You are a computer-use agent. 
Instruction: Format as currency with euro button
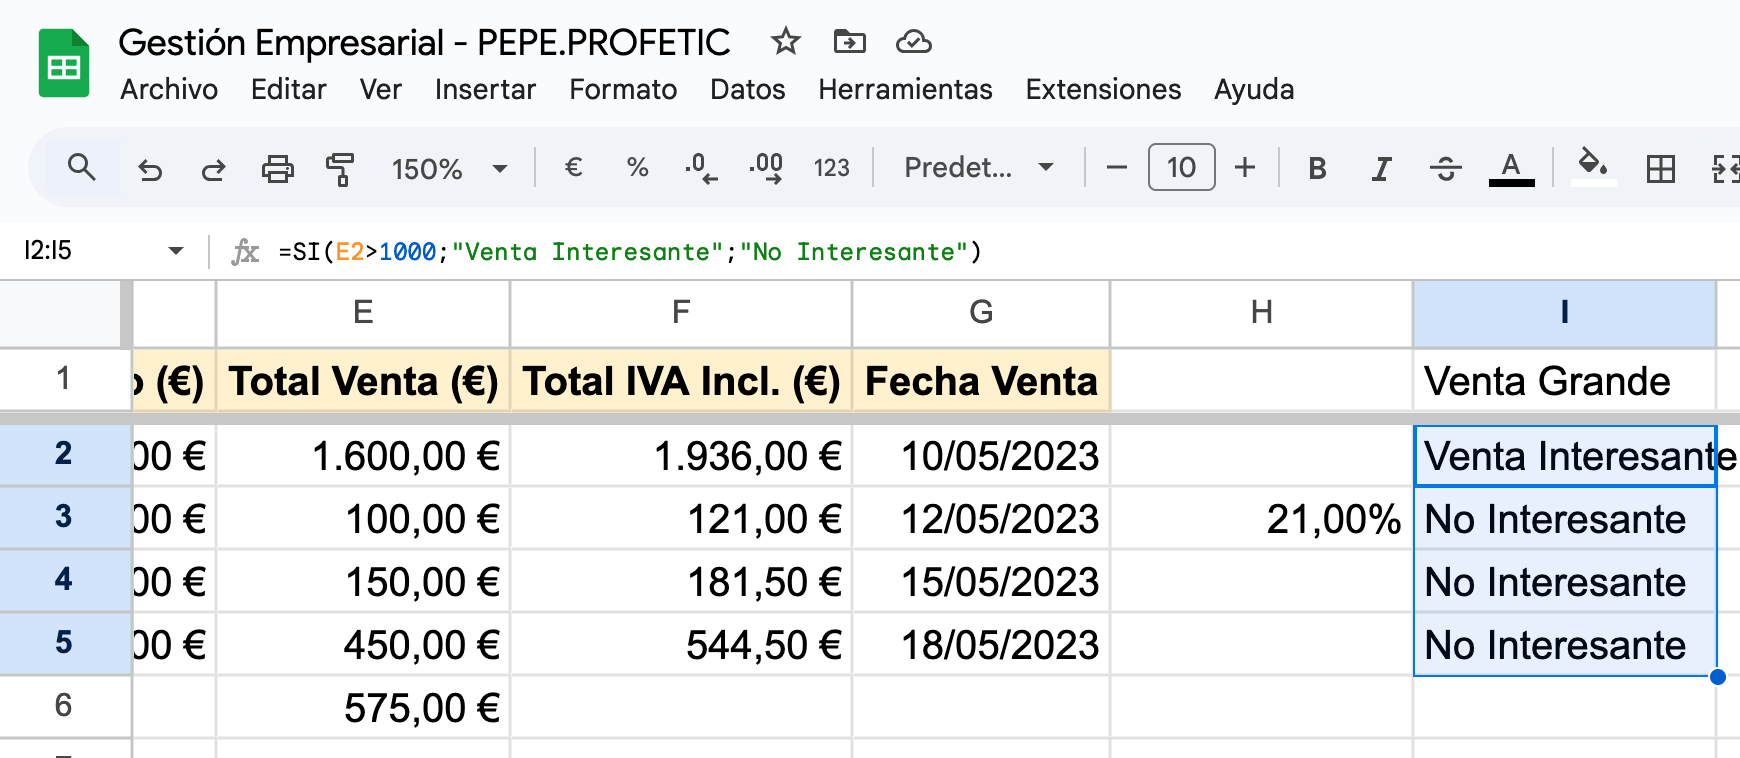click(x=573, y=168)
